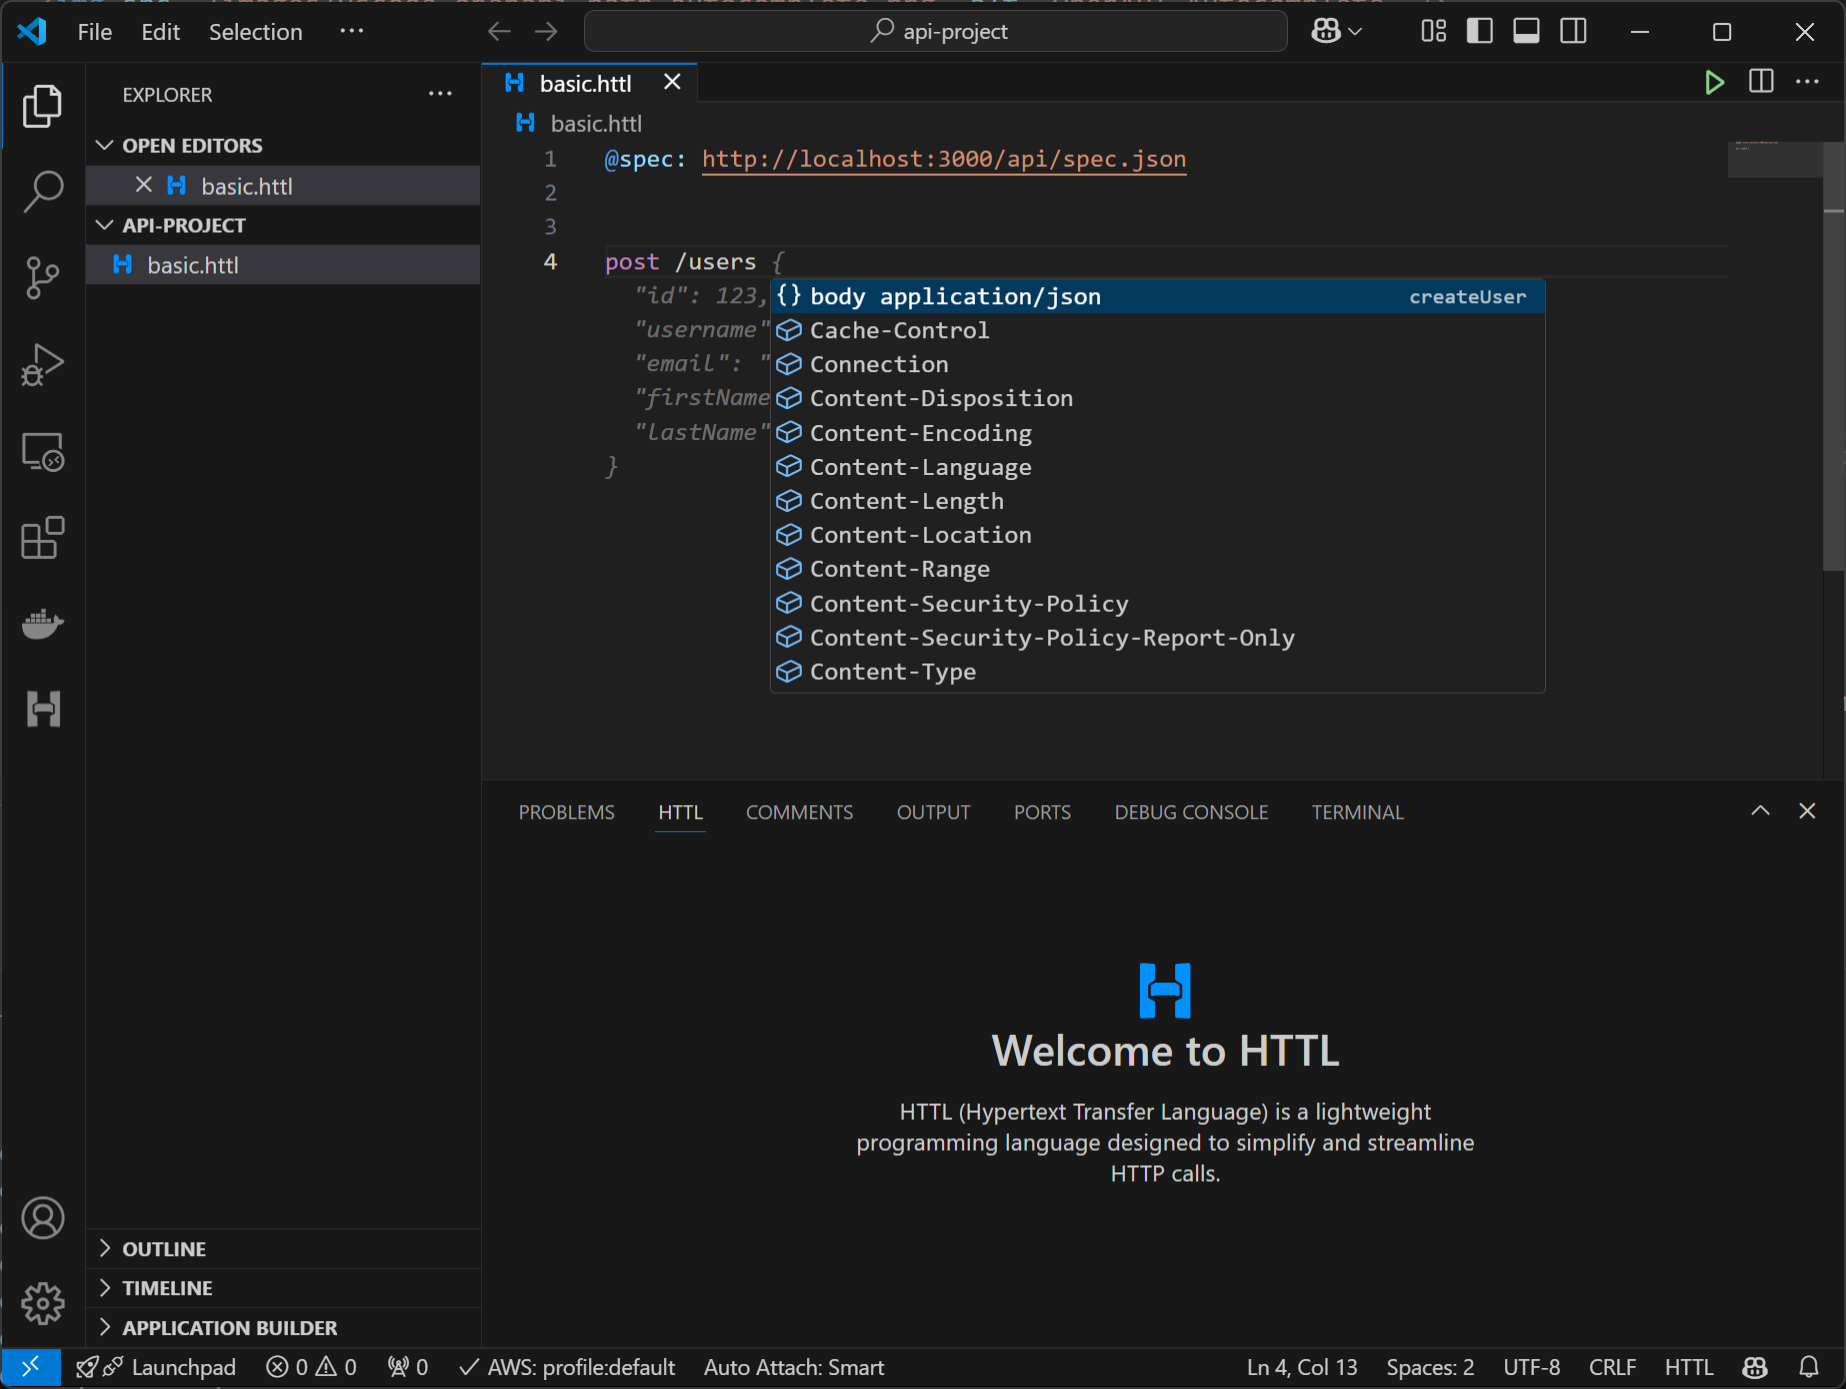Open the Extensions view
1846x1389 pixels.
(42, 538)
